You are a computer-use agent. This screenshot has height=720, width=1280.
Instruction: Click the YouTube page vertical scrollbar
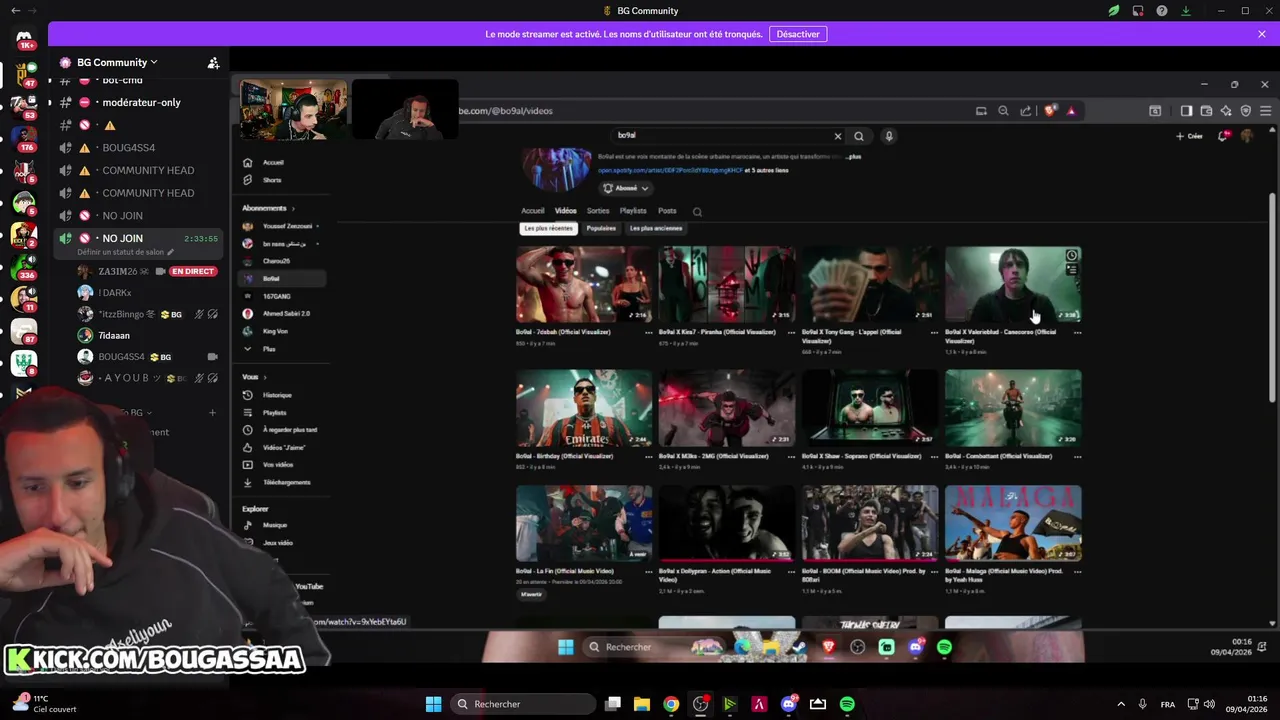(x=1272, y=300)
